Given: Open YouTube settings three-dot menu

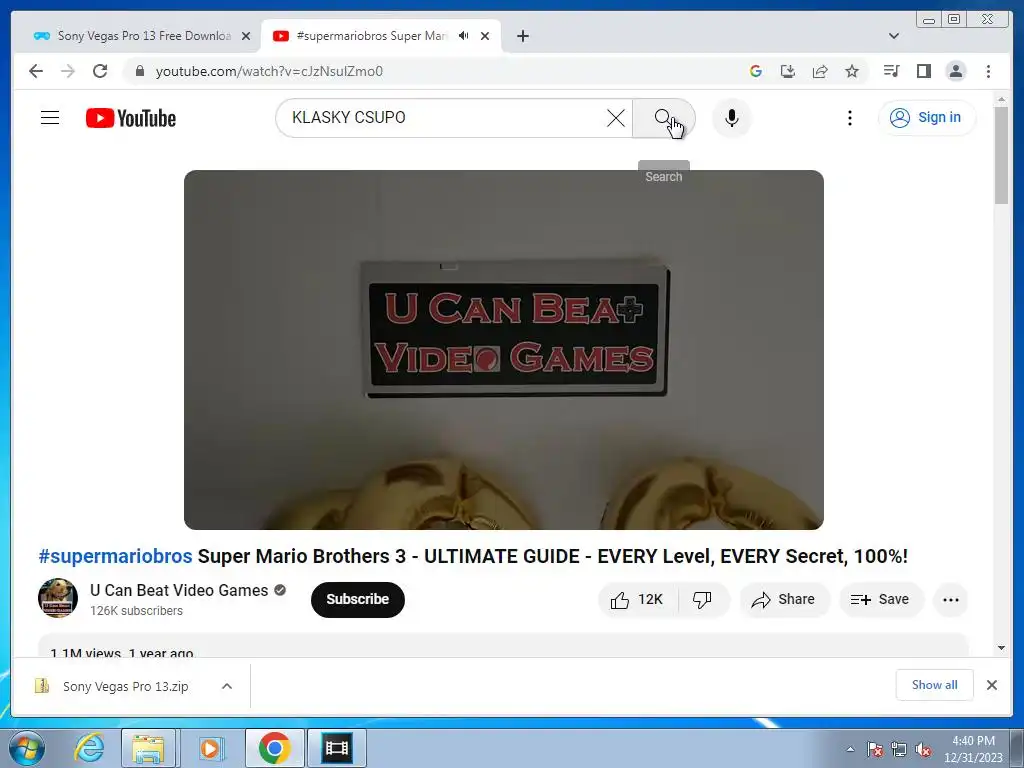Looking at the screenshot, I should pyautogui.click(x=849, y=118).
